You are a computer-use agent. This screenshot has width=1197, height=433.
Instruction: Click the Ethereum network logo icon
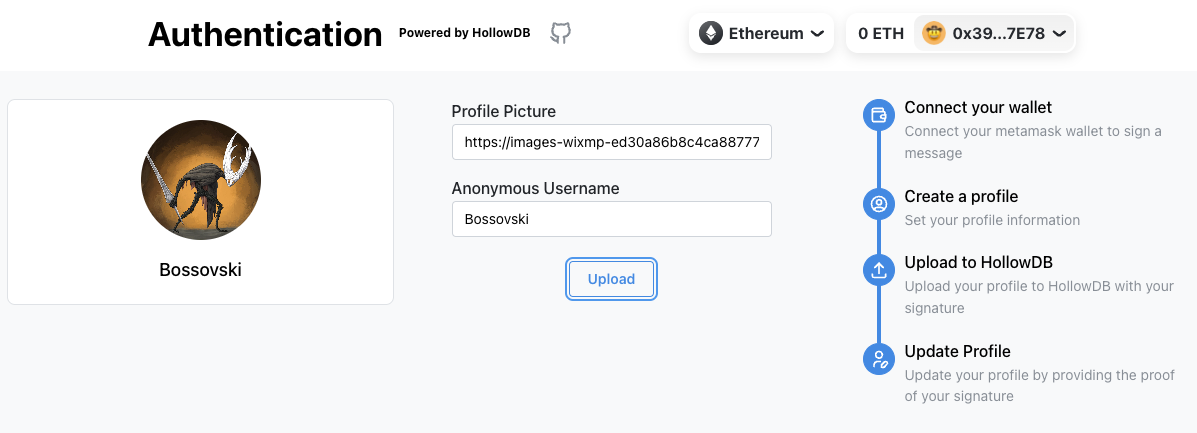pos(710,33)
